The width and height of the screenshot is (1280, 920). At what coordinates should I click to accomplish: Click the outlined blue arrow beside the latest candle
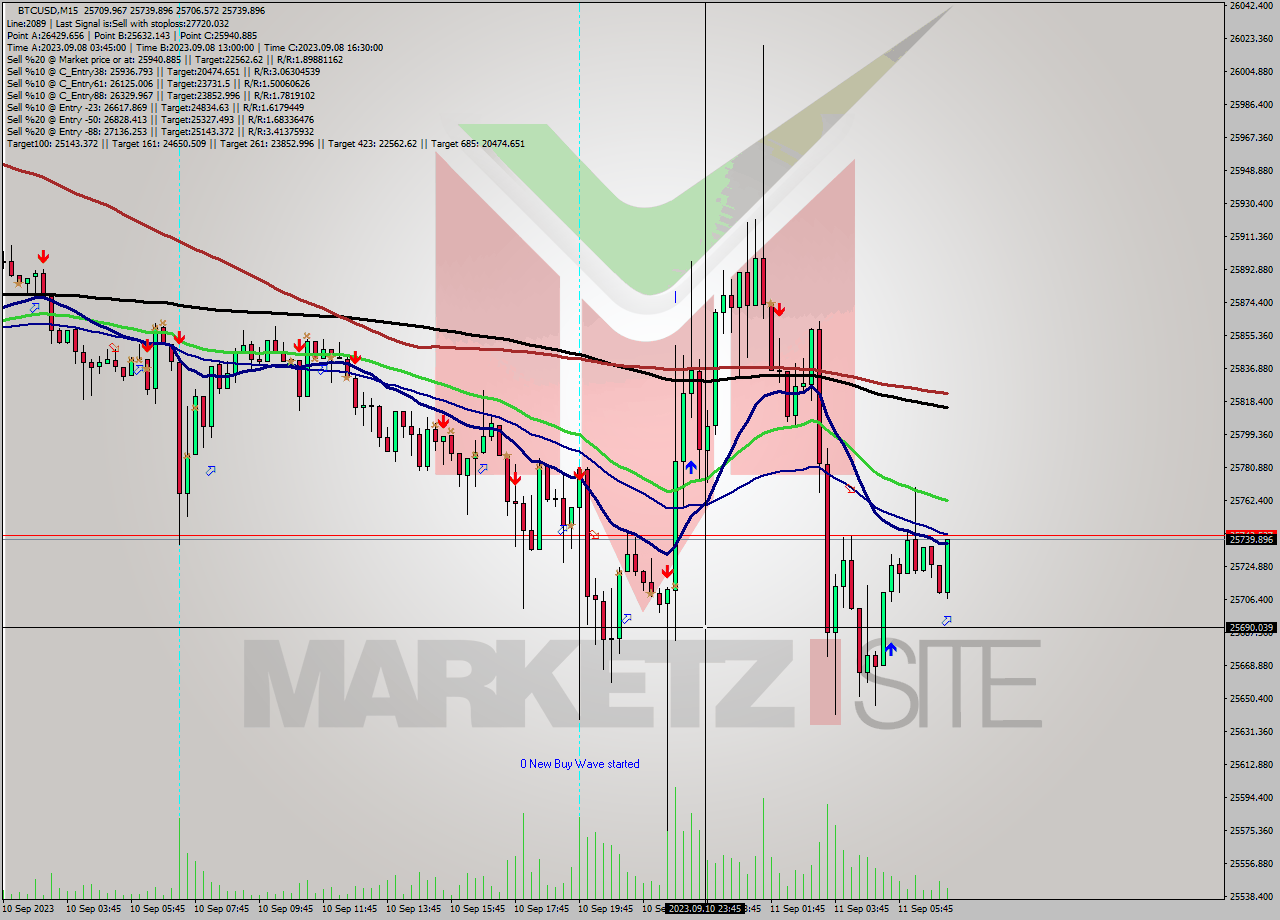click(946, 621)
